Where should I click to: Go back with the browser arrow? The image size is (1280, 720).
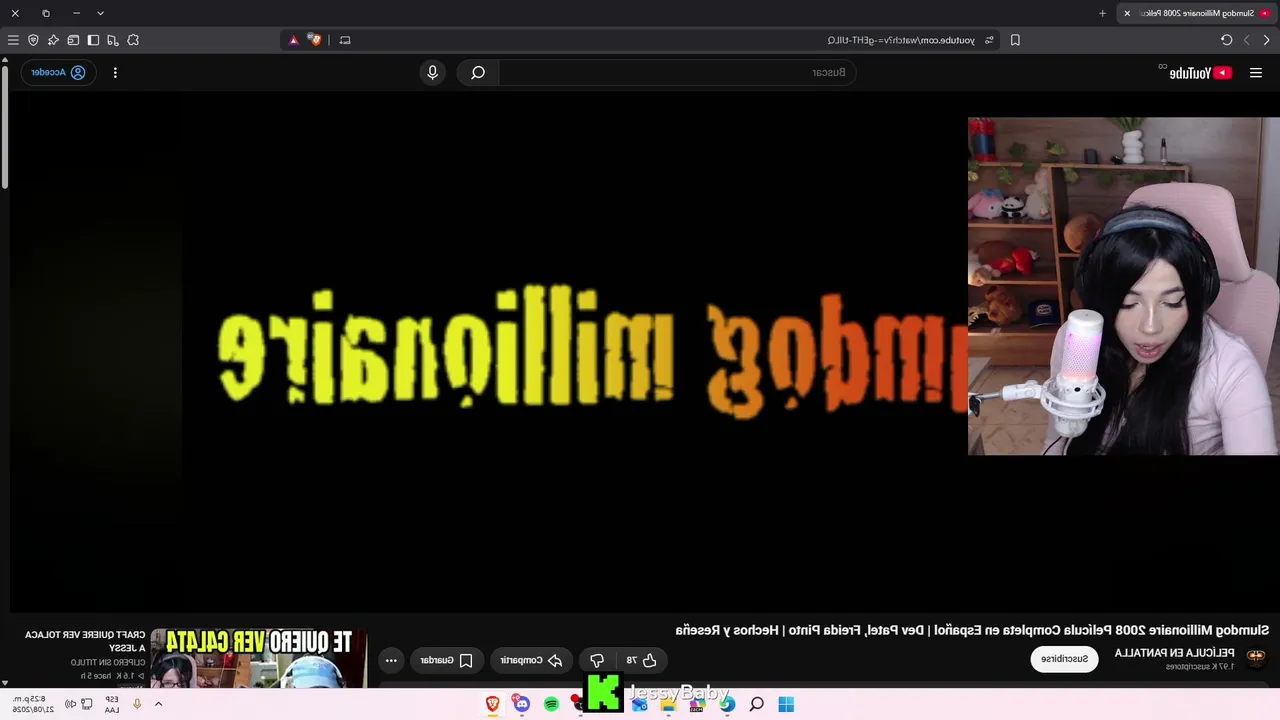1267,40
